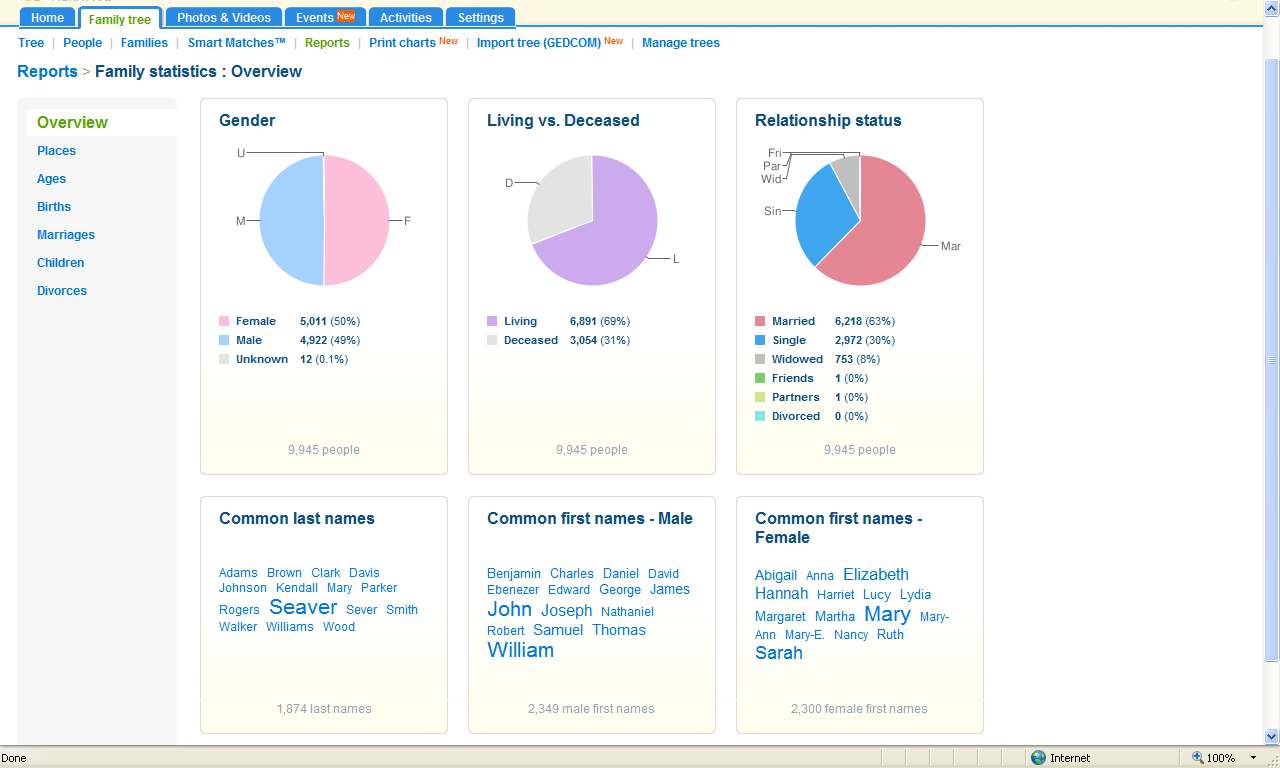The image size is (1280, 768).
Task: Go to the Settings tab
Action: click(481, 17)
